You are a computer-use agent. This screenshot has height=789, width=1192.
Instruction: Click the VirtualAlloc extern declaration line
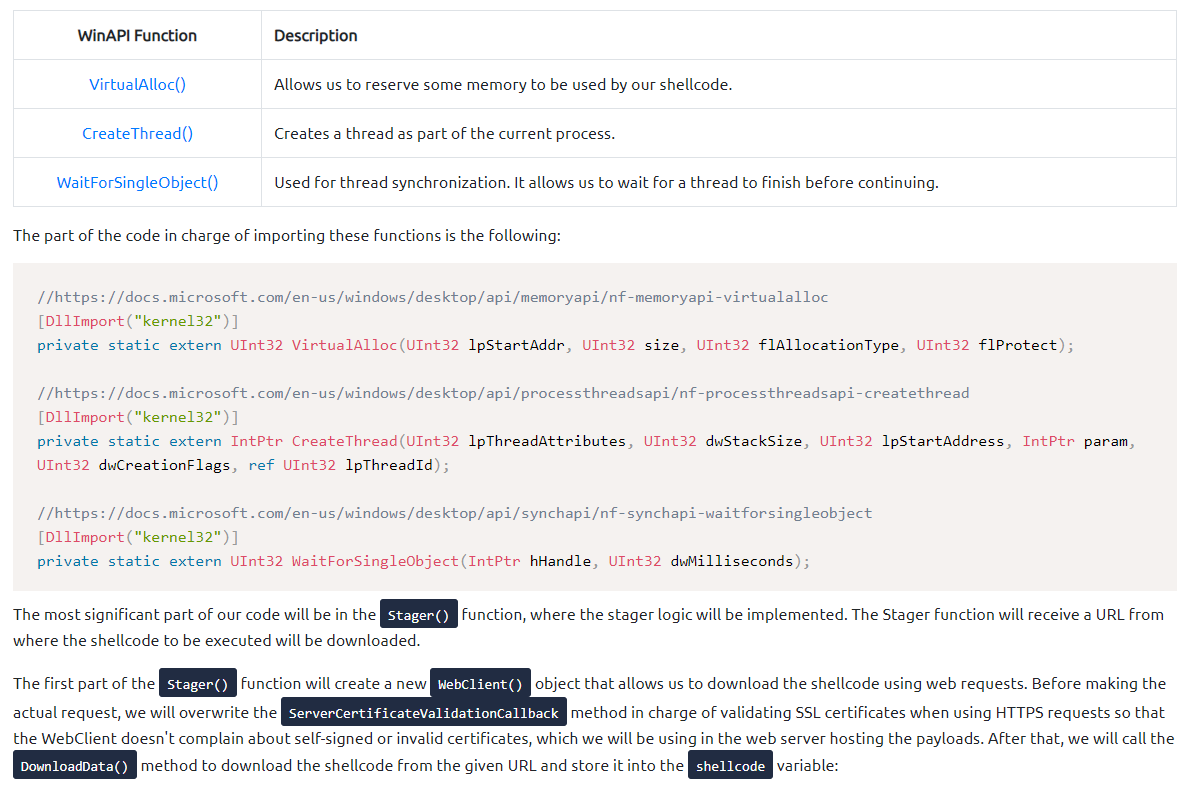pyautogui.click(x=555, y=345)
